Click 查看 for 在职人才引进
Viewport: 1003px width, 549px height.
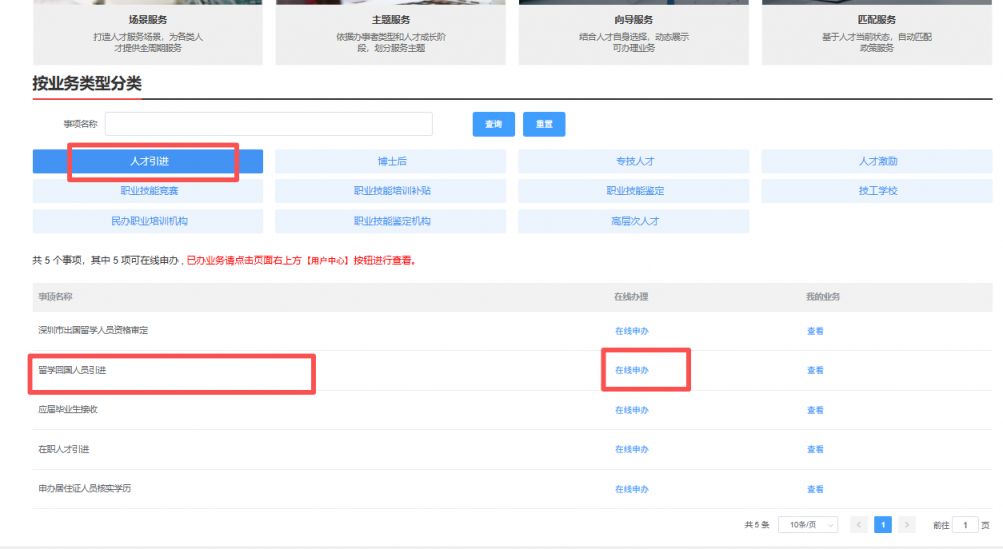pos(815,450)
